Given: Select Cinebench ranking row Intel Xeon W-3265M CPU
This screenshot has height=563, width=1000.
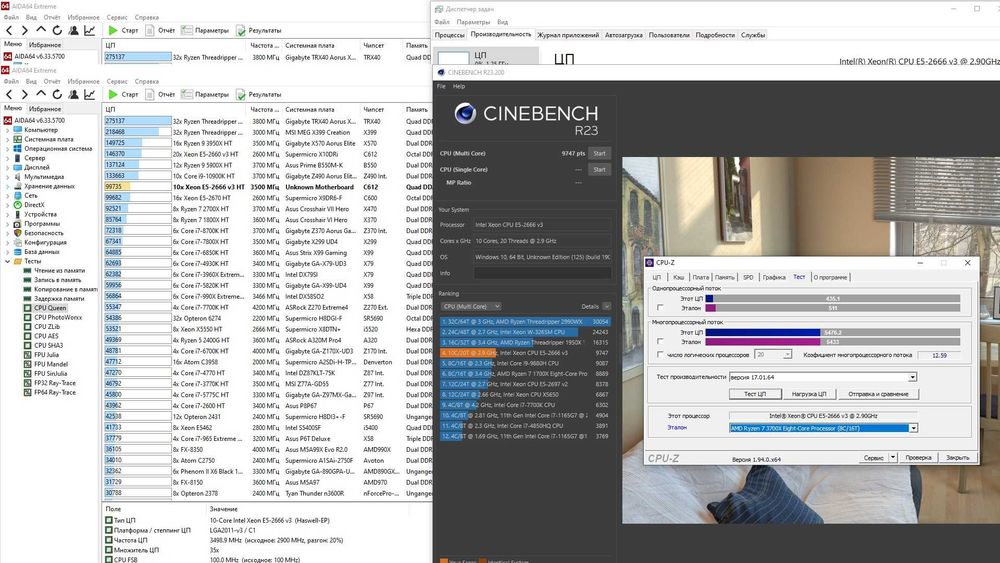Looking at the screenshot, I should [524, 332].
